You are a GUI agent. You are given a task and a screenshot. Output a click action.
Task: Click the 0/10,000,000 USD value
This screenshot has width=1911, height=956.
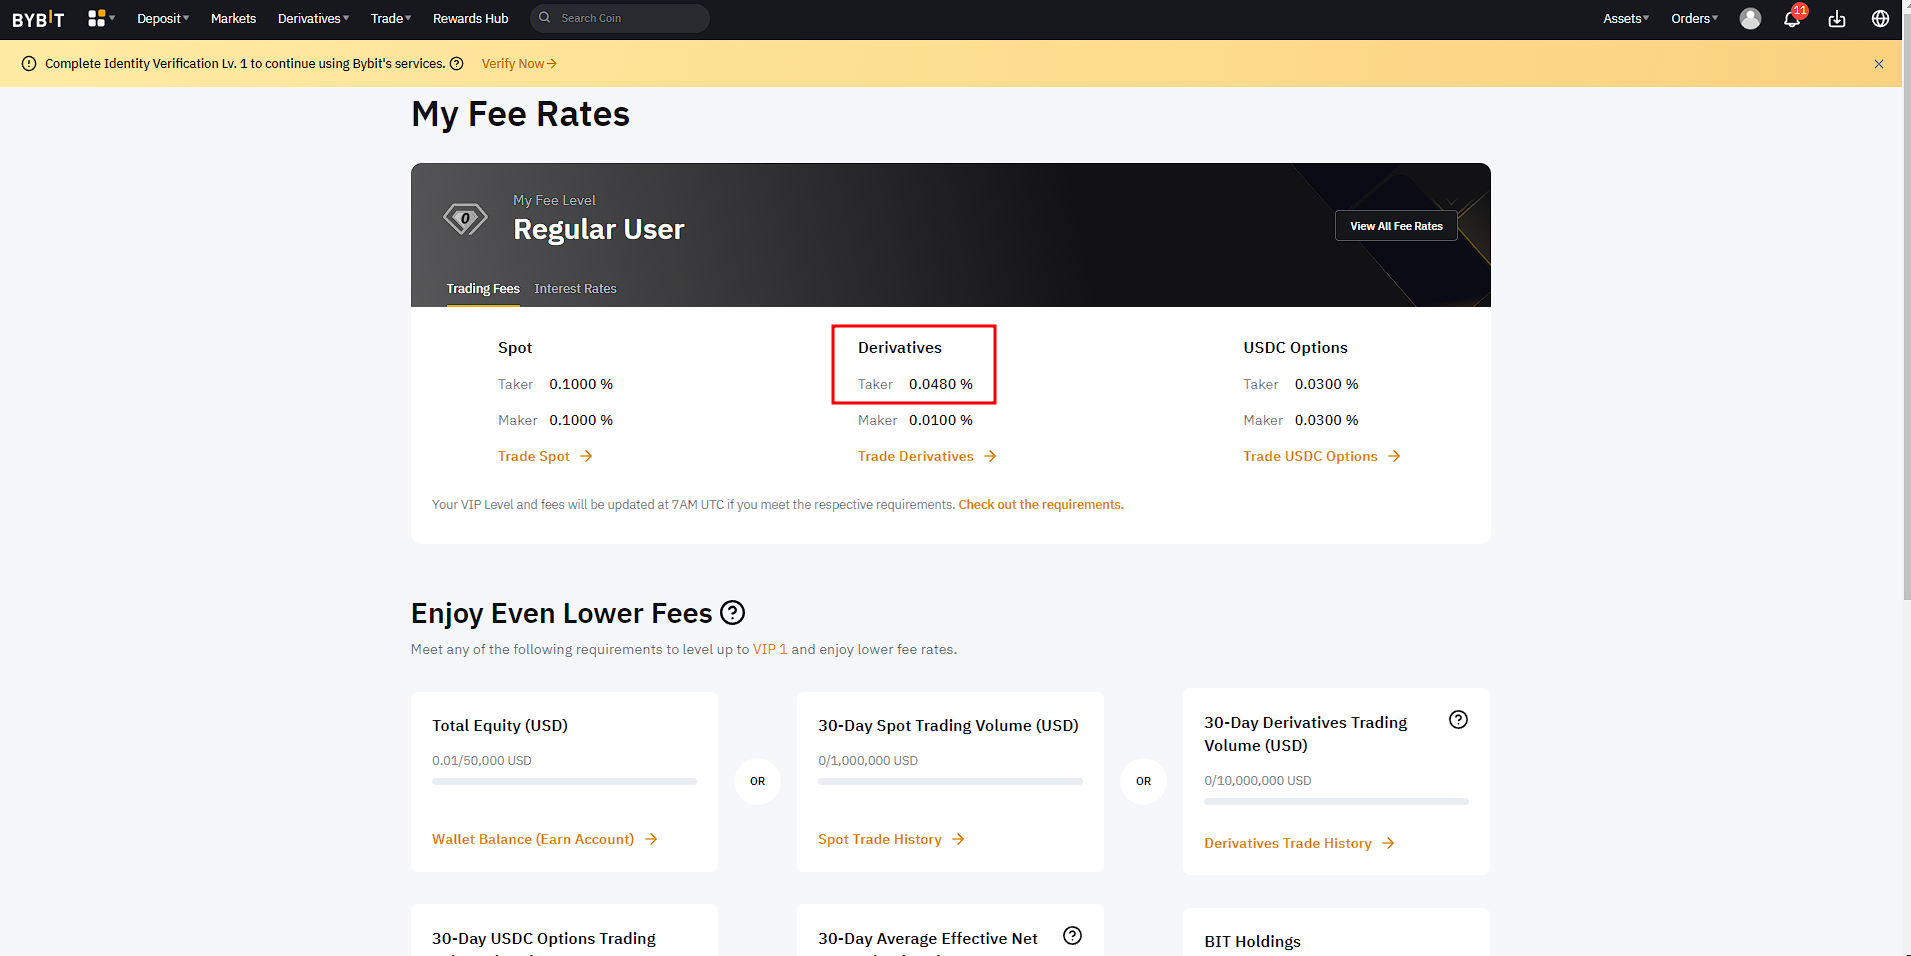(x=1258, y=781)
